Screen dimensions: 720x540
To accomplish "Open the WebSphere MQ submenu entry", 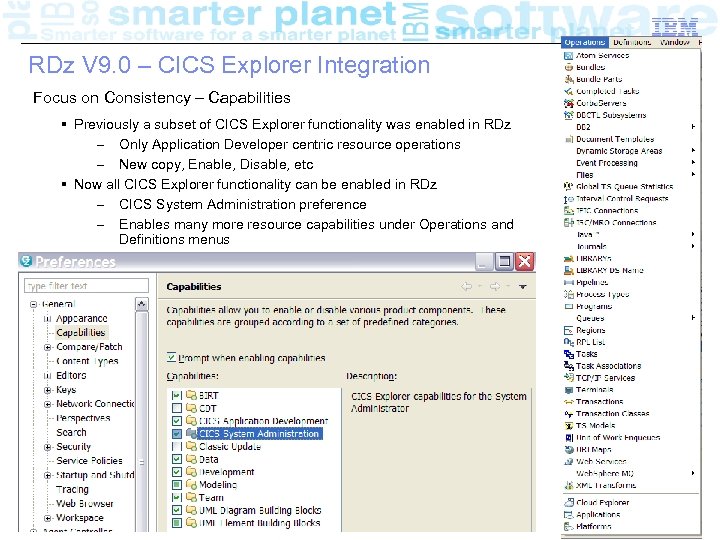I will tap(632, 473).
